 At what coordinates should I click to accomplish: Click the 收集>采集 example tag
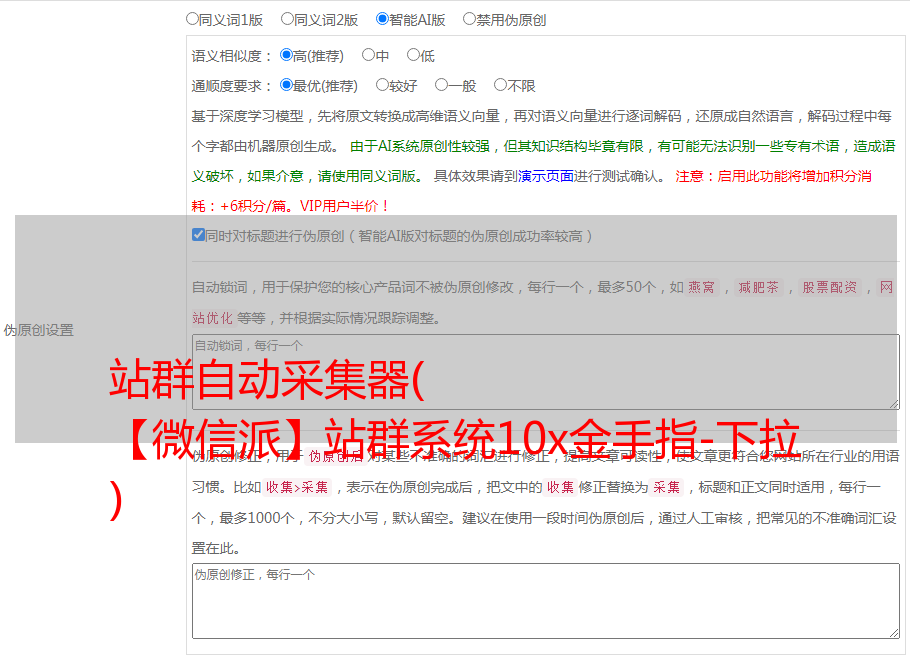point(297,487)
